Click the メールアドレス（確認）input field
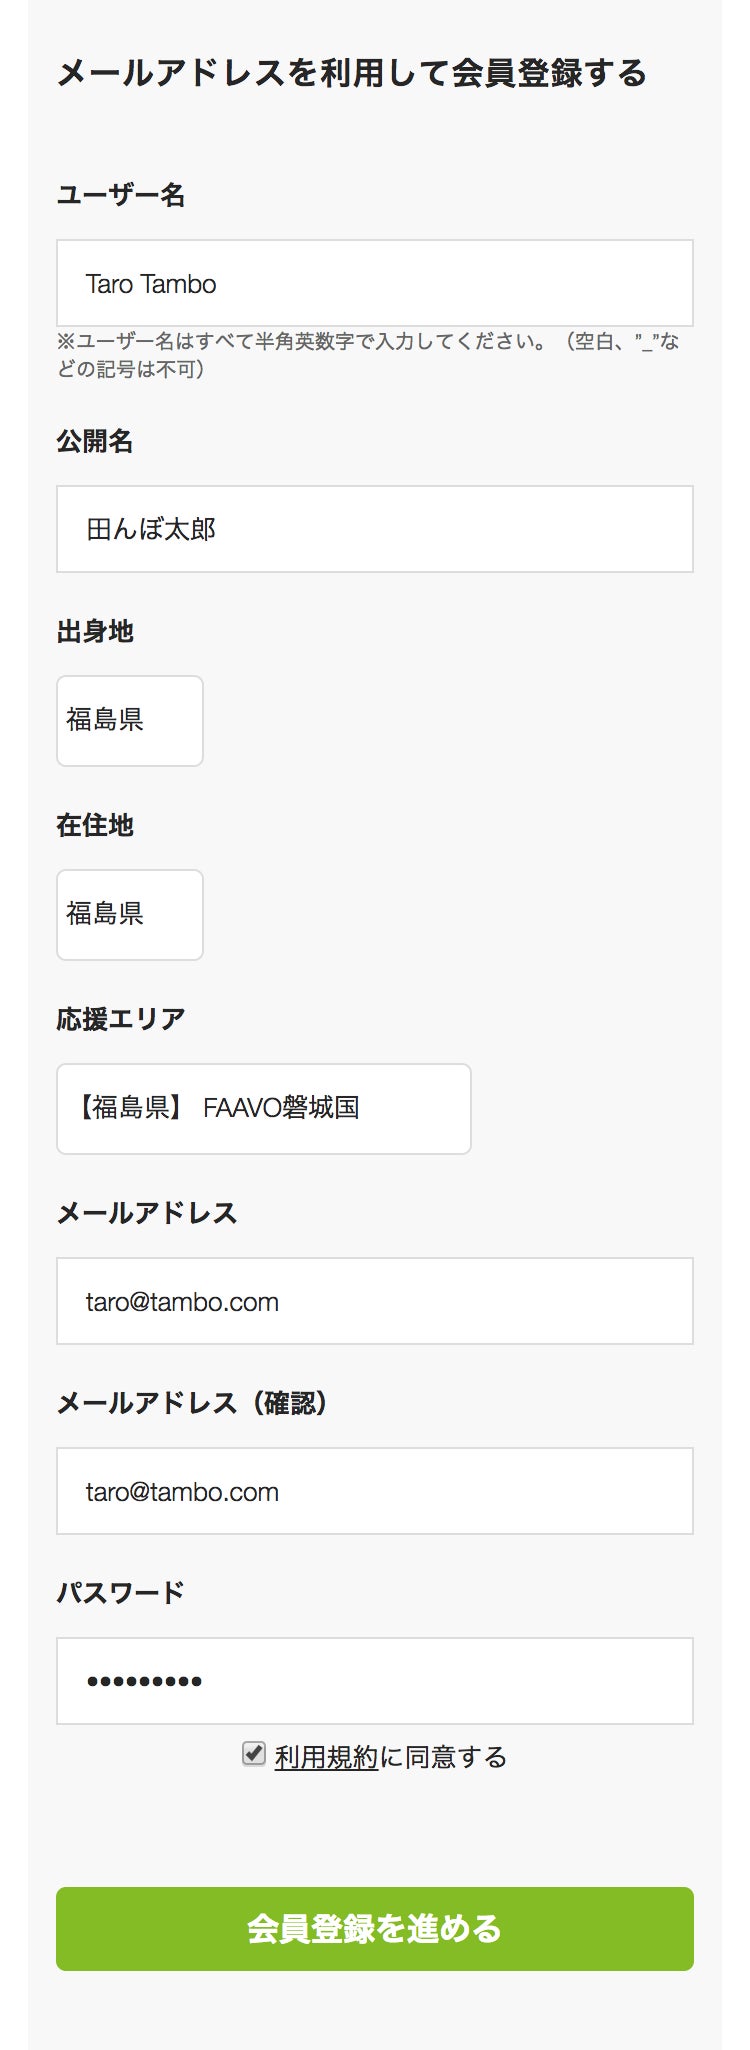The image size is (750, 2050). [x=374, y=1491]
